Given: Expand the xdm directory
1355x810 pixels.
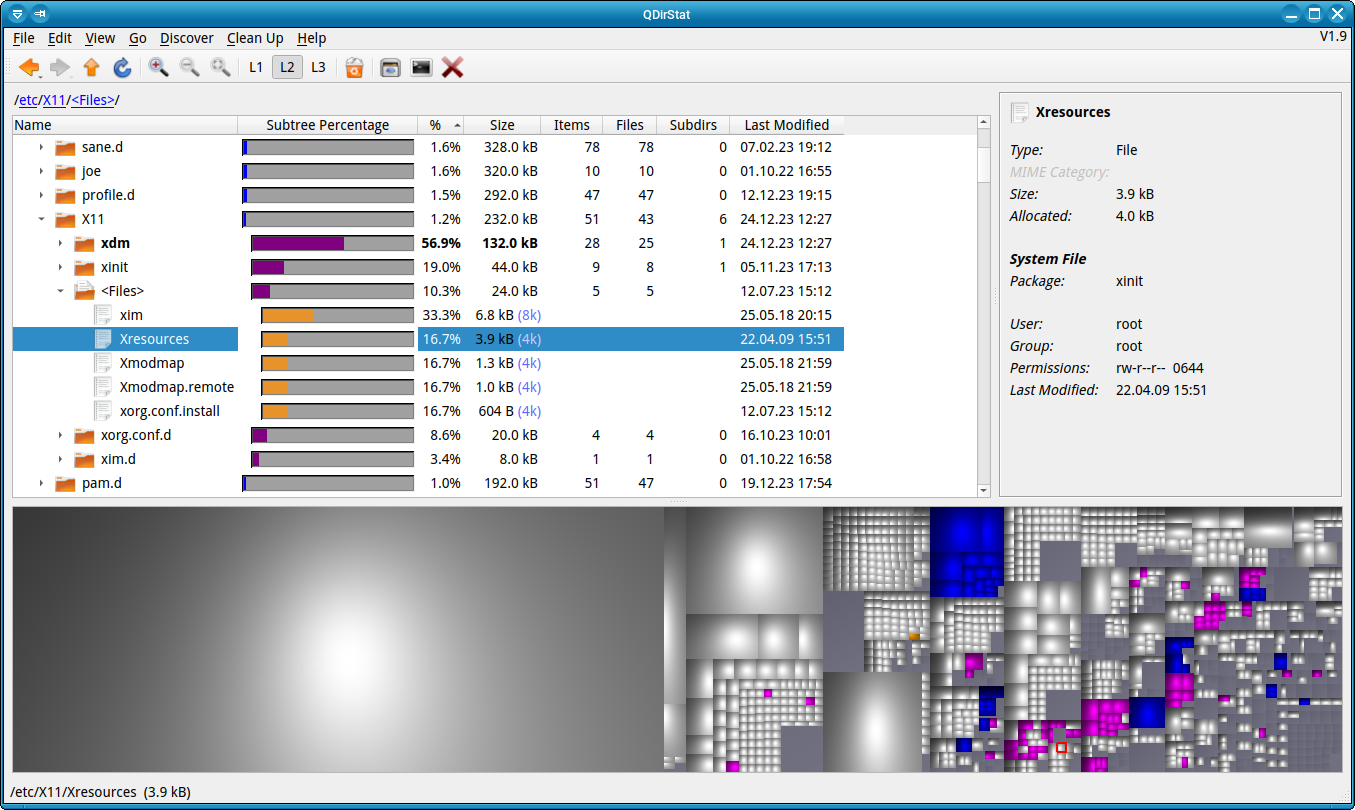Looking at the screenshot, I should (60, 243).
